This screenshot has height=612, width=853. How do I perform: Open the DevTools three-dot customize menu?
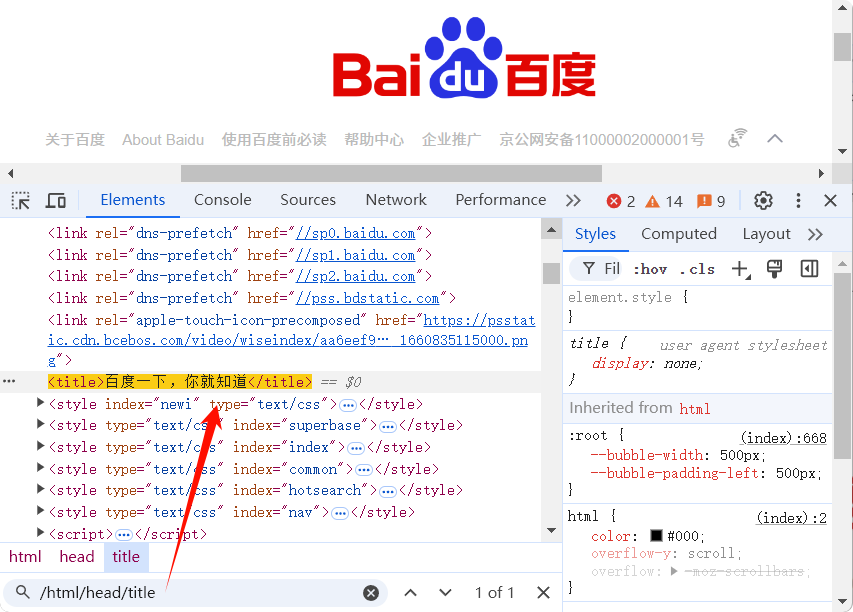pos(798,201)
